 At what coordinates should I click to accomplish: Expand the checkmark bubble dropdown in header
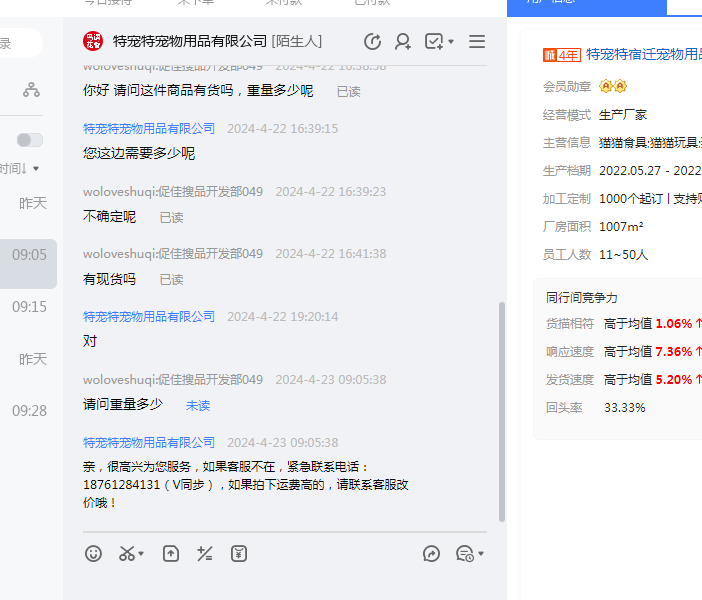coord(451,42)
